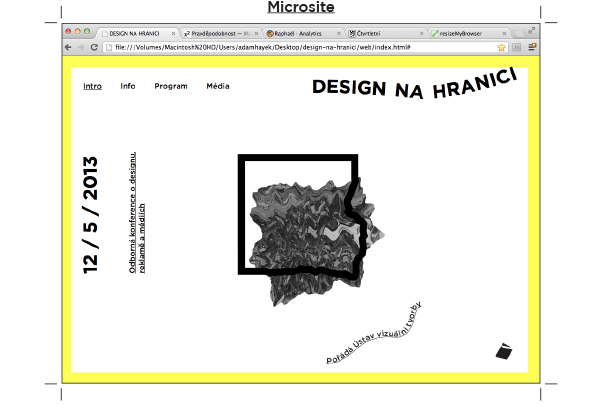Click the extension icon beside the bookmark star

click(517, 47)
